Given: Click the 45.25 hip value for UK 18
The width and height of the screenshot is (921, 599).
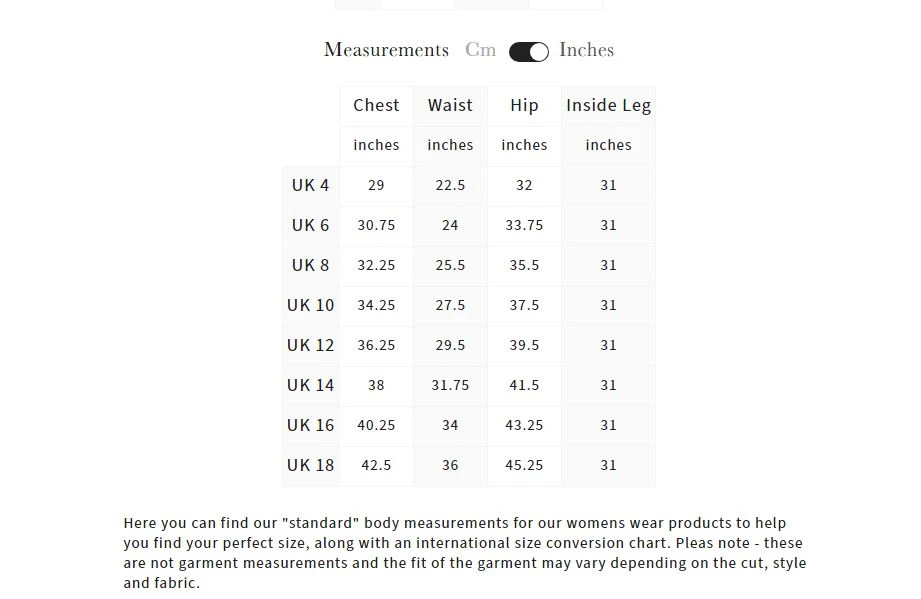Looking at the screenshot, I should pos(524,465).
